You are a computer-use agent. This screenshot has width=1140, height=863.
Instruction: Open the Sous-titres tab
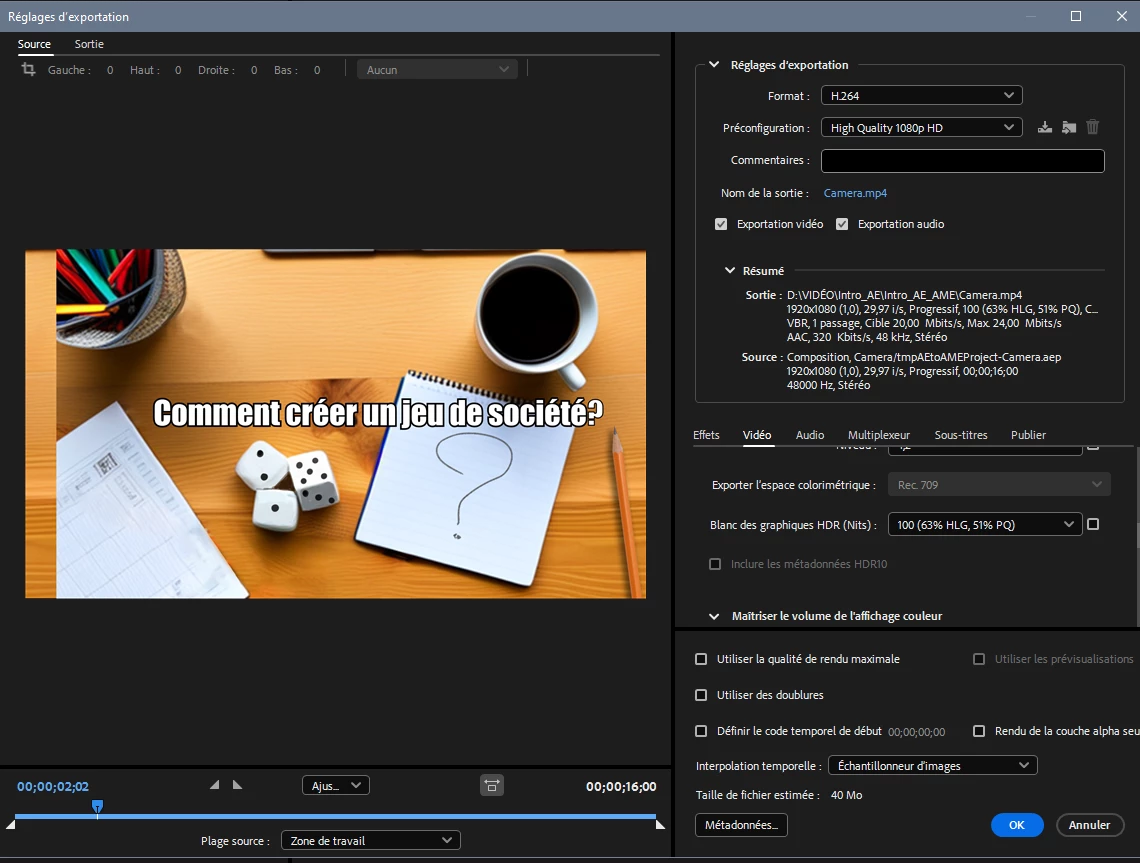[961, 435]
